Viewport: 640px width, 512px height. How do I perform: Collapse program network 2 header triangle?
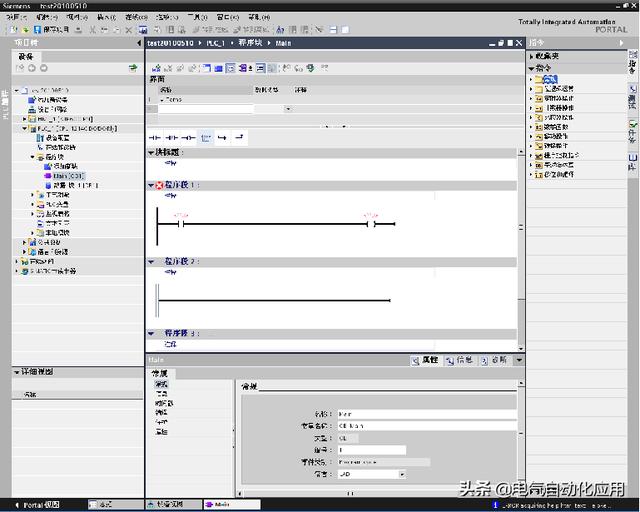[x=151, y=262]
